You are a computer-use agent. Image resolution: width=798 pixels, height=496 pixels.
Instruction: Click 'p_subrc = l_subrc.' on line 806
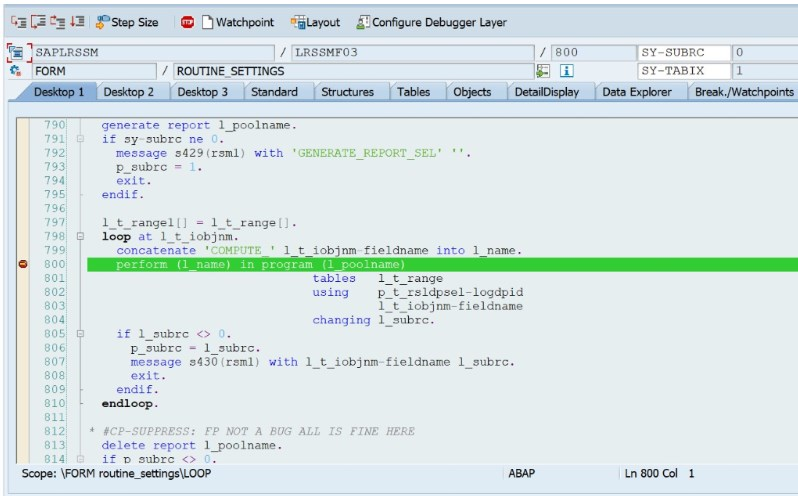pyautogui.click(x=195, y=348)
